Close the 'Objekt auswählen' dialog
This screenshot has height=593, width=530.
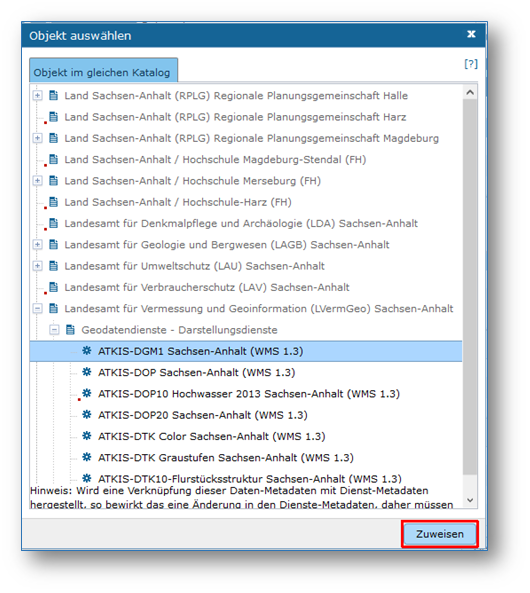471,34
